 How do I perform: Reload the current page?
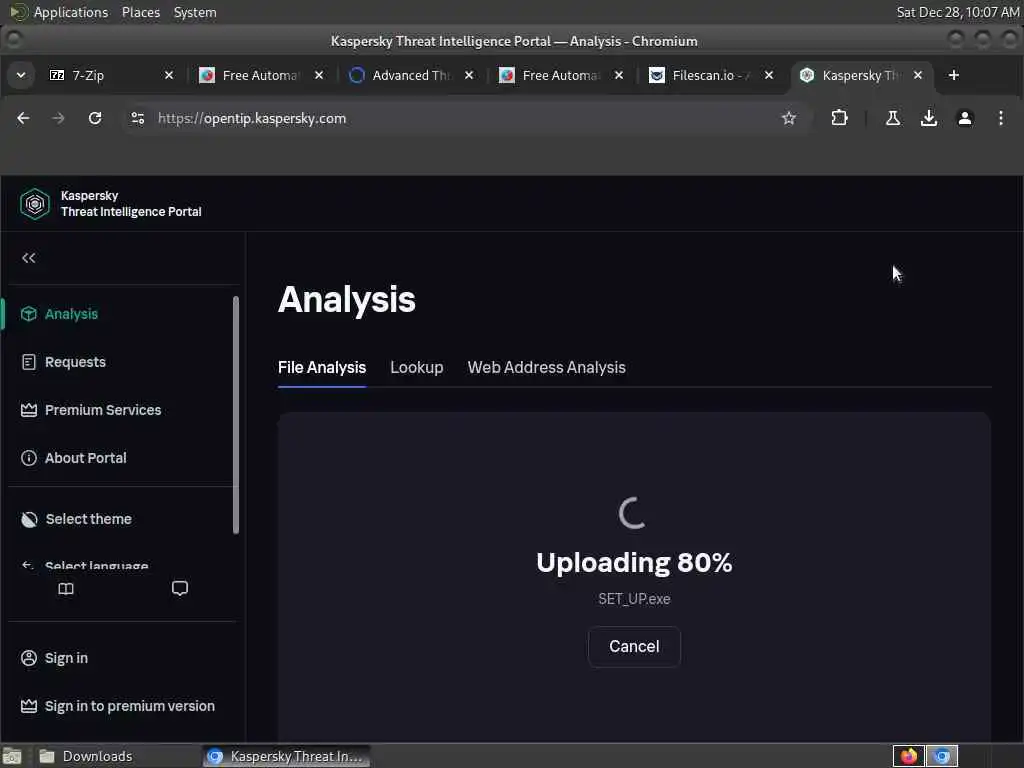(x=95, y=118)
